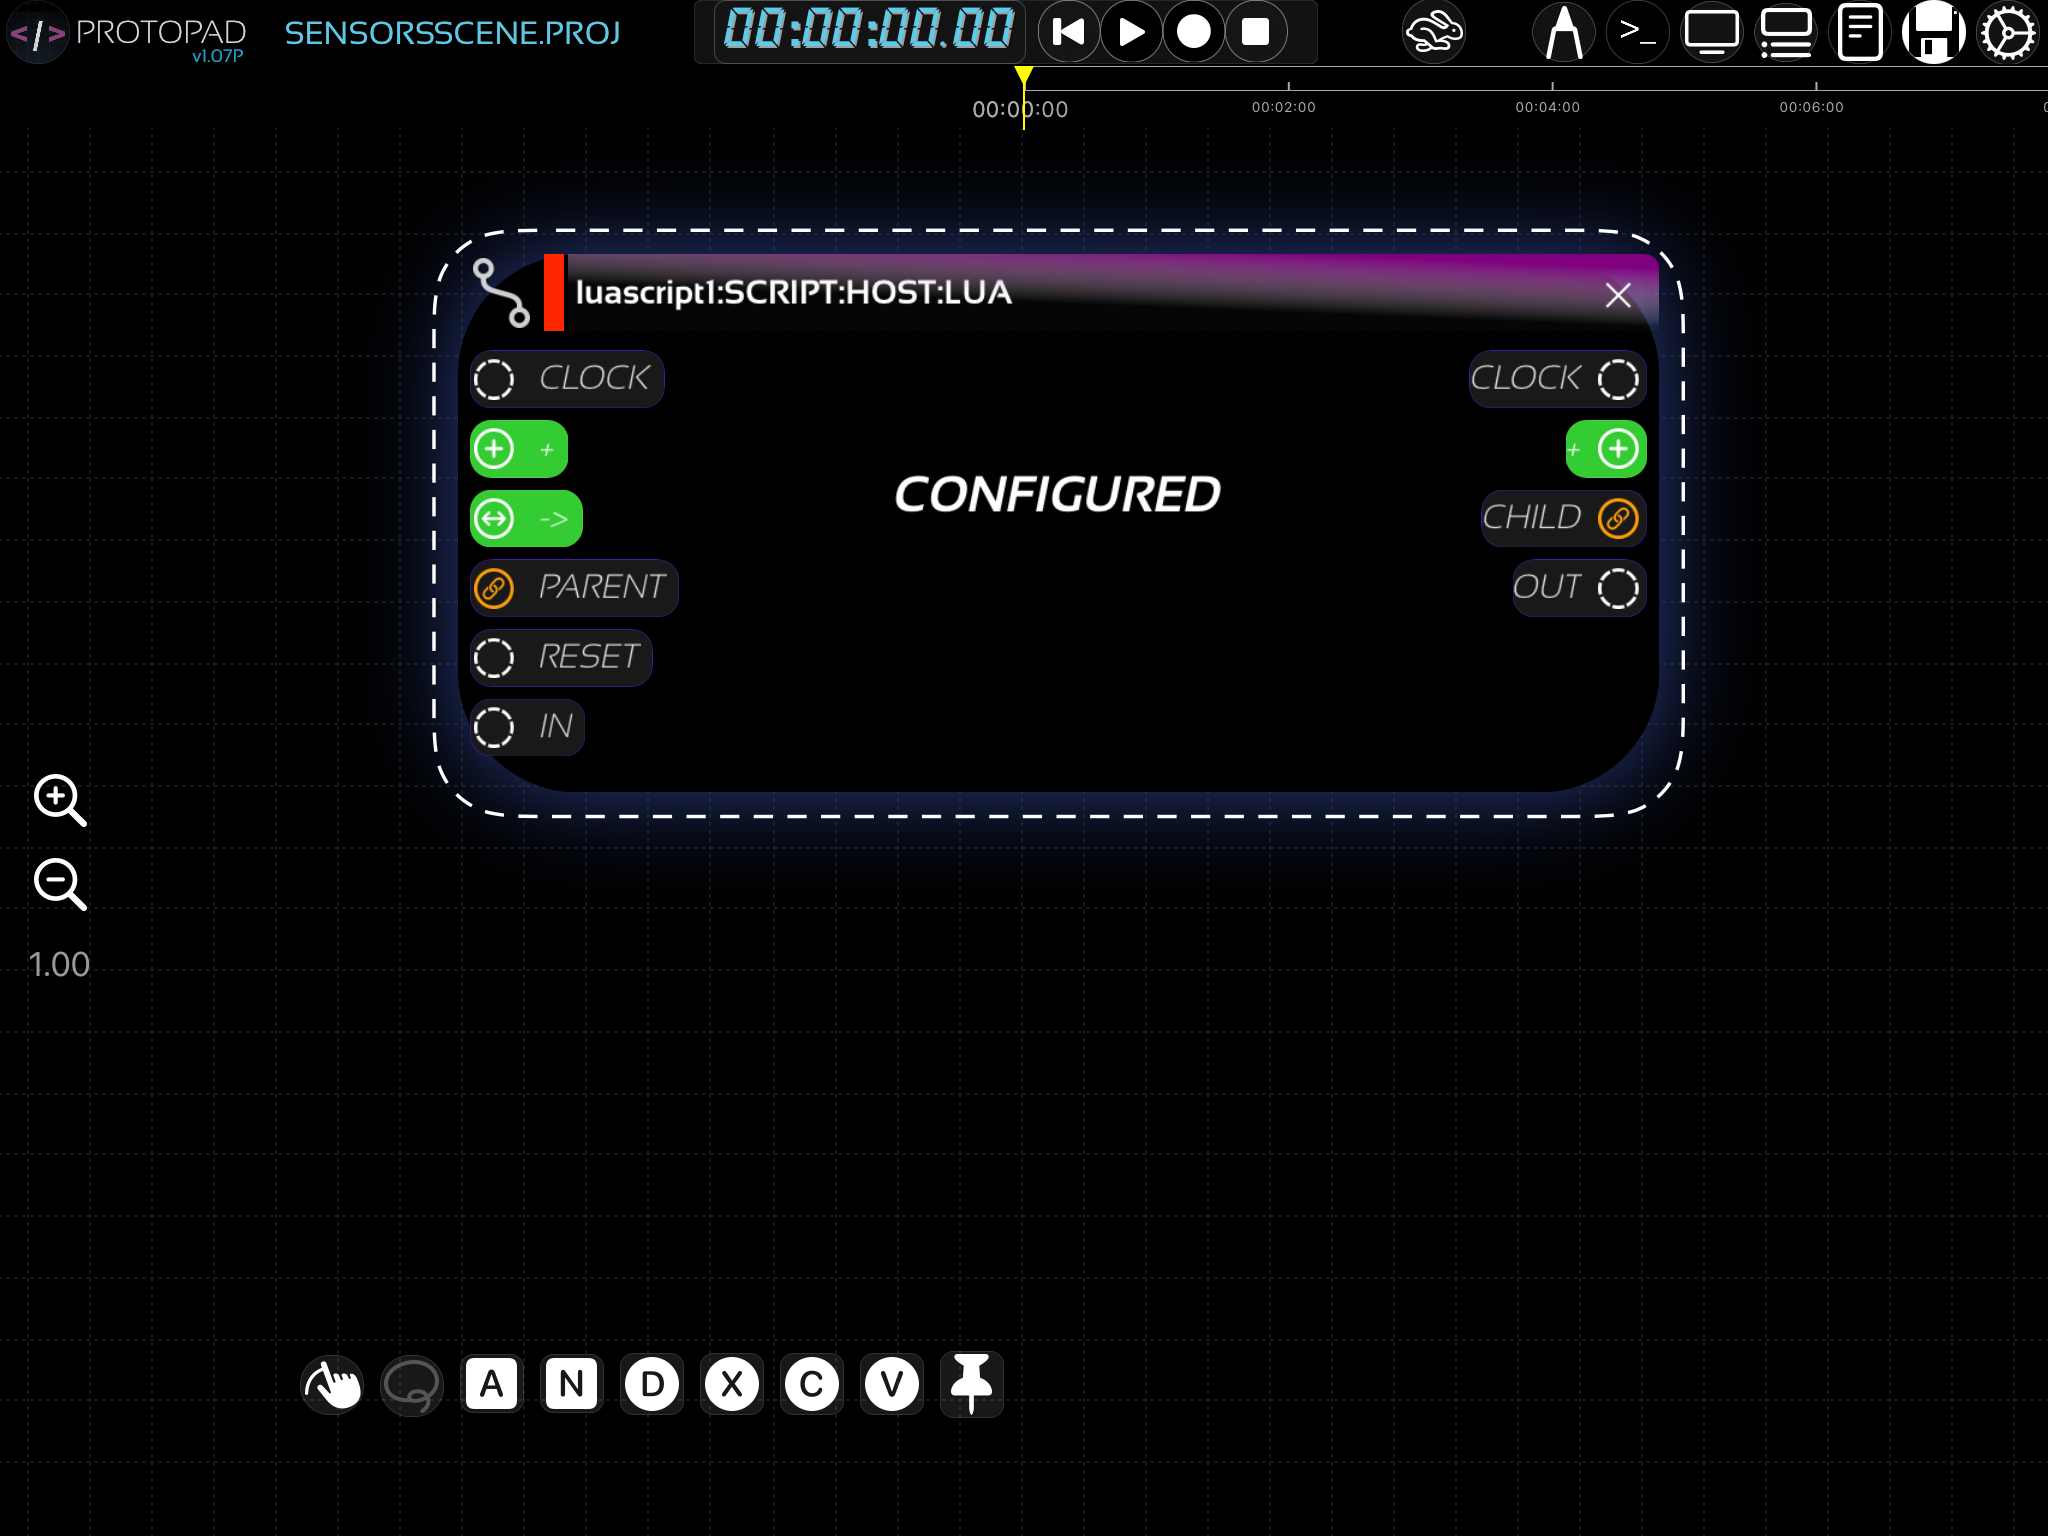Select the lasso selection tool
The height and width of the screenshot is (1536, 2048).
[411, 1385]
